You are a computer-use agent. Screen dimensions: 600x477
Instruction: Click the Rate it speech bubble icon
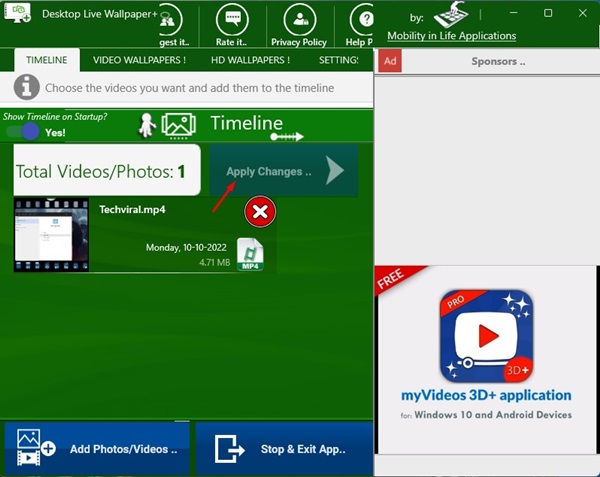coord(232,19)
